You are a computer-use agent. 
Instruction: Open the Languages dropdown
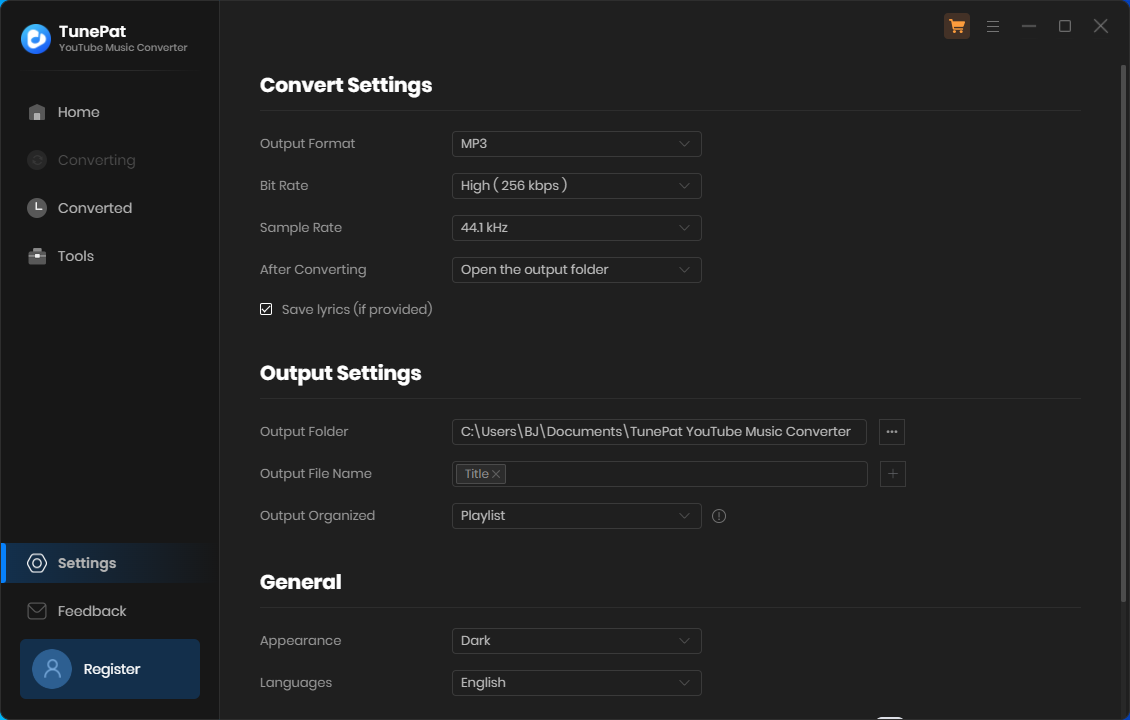pyautogui.click(x=577, y=683)
